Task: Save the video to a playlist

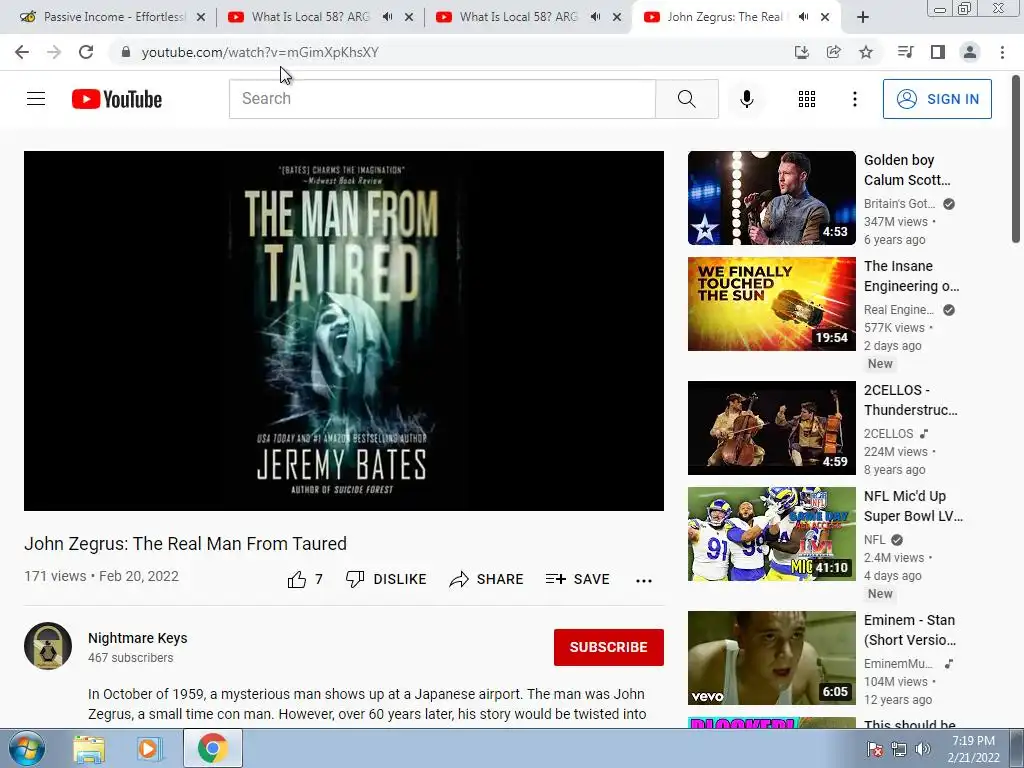Action: (x=577, y=579)
